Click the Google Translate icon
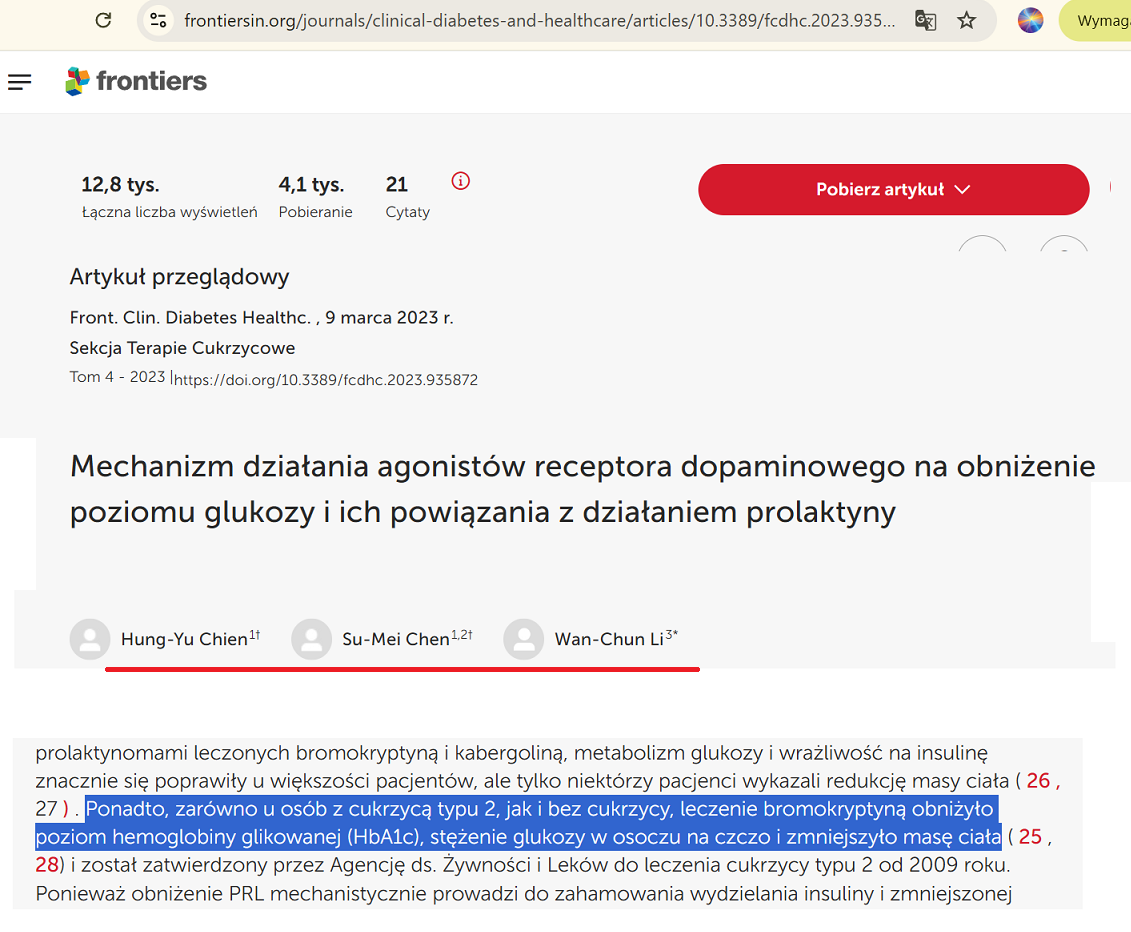Viewport: 1131px width, 932px height. [925, 20]
